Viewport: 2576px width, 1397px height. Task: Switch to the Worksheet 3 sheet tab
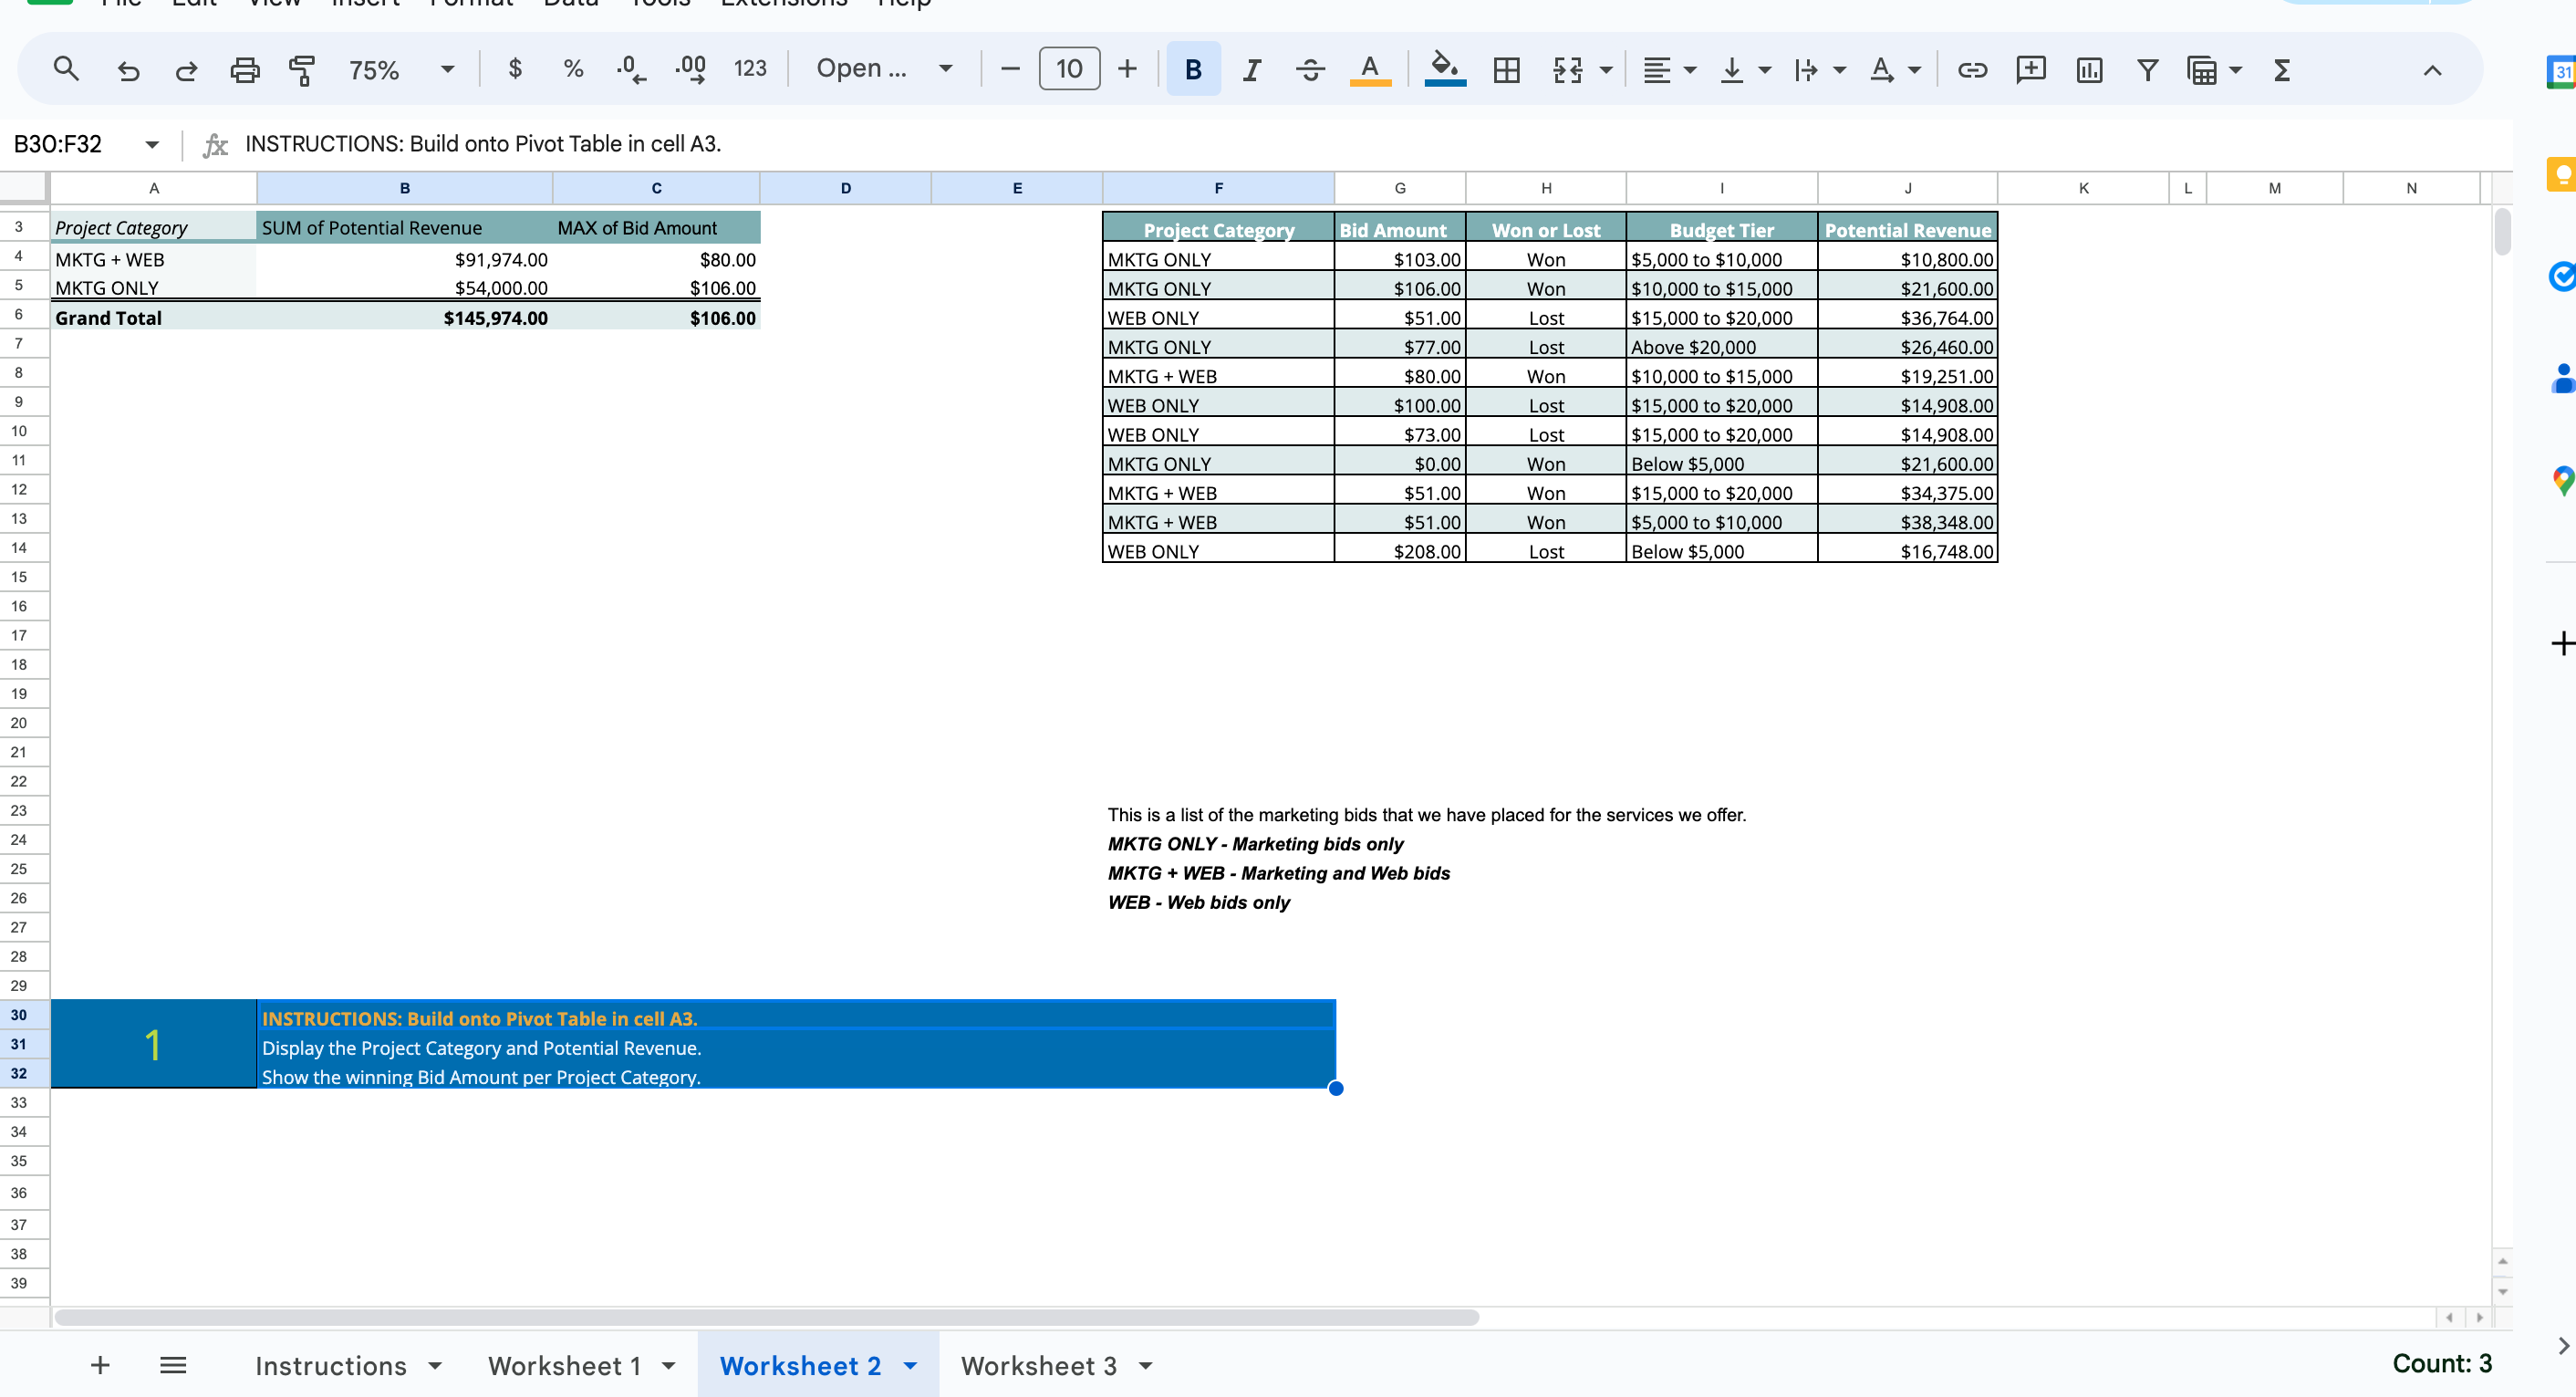pos(1040,1365)
